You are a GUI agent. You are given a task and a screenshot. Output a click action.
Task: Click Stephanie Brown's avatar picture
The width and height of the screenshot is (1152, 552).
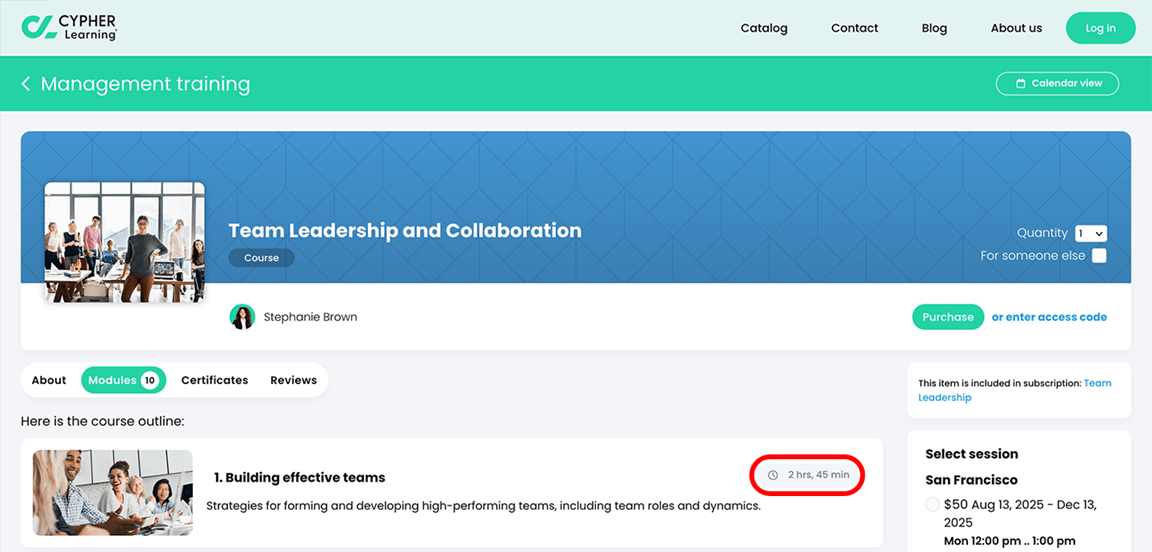click(x=242, y=317)
